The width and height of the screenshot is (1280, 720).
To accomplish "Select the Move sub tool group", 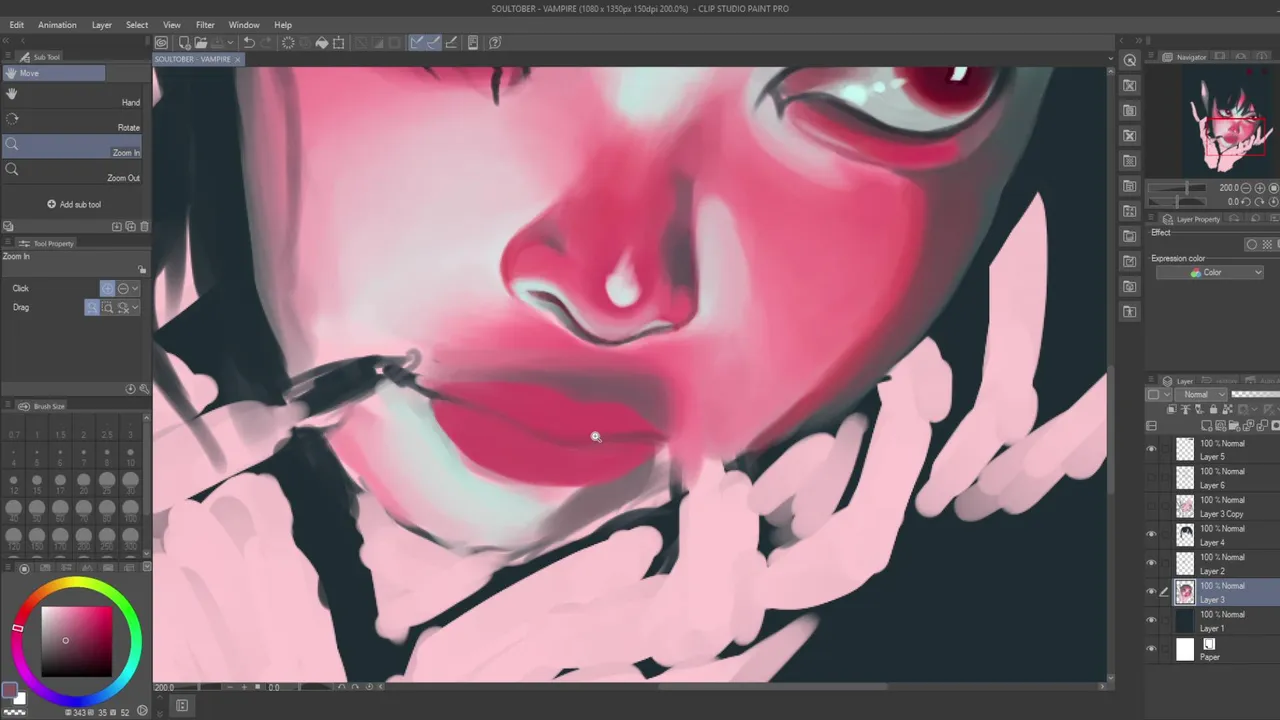I will (x=54, y=73).
